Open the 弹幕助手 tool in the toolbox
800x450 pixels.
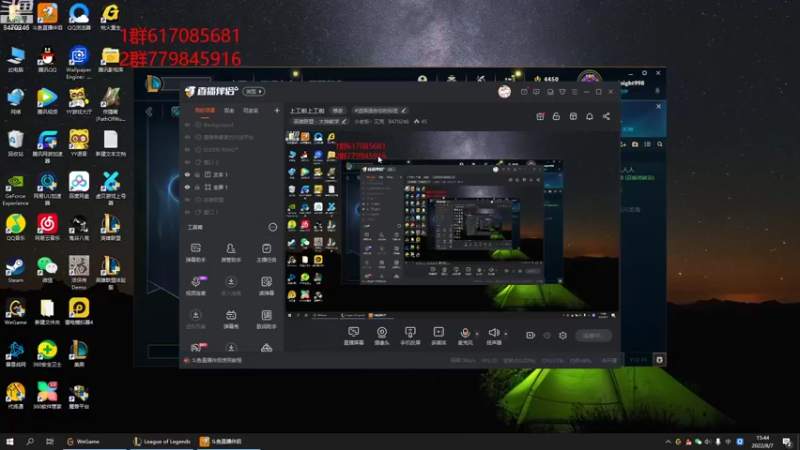[195, 253]
